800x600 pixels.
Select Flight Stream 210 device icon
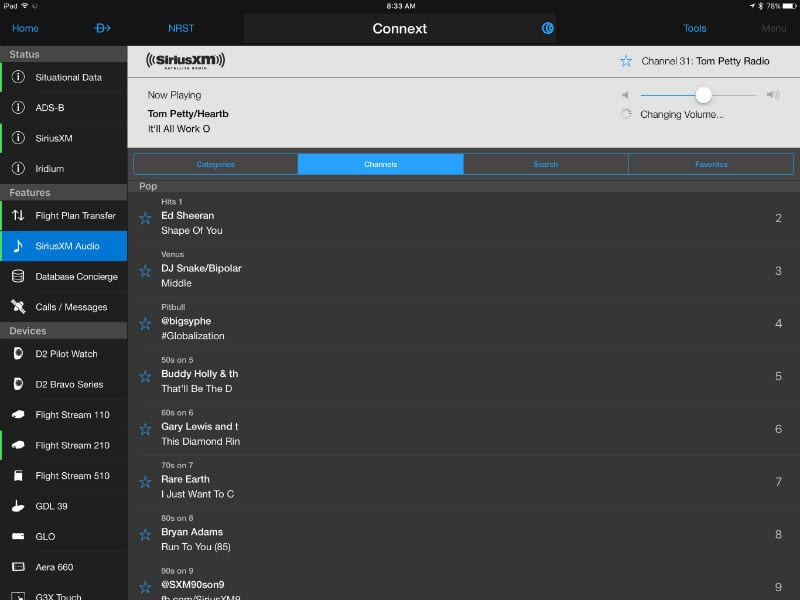18,445
